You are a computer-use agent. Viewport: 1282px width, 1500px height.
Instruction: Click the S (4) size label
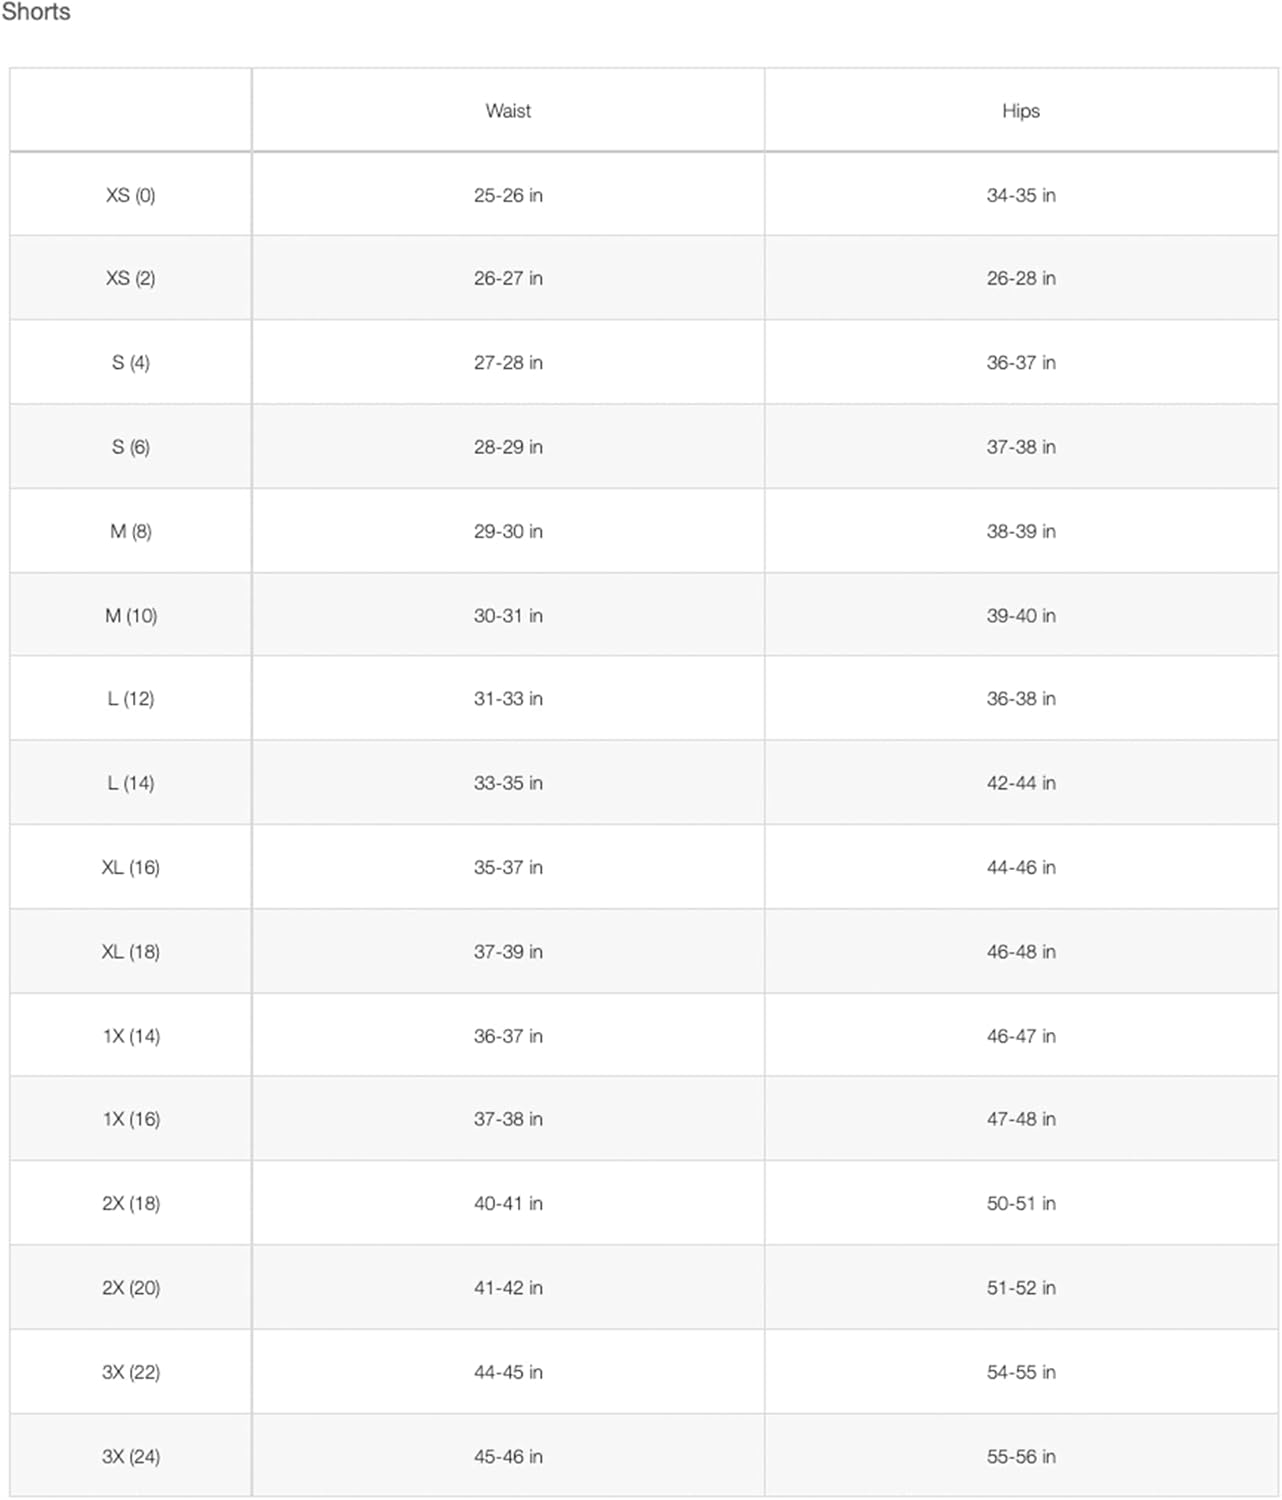[x=131, y=362]
